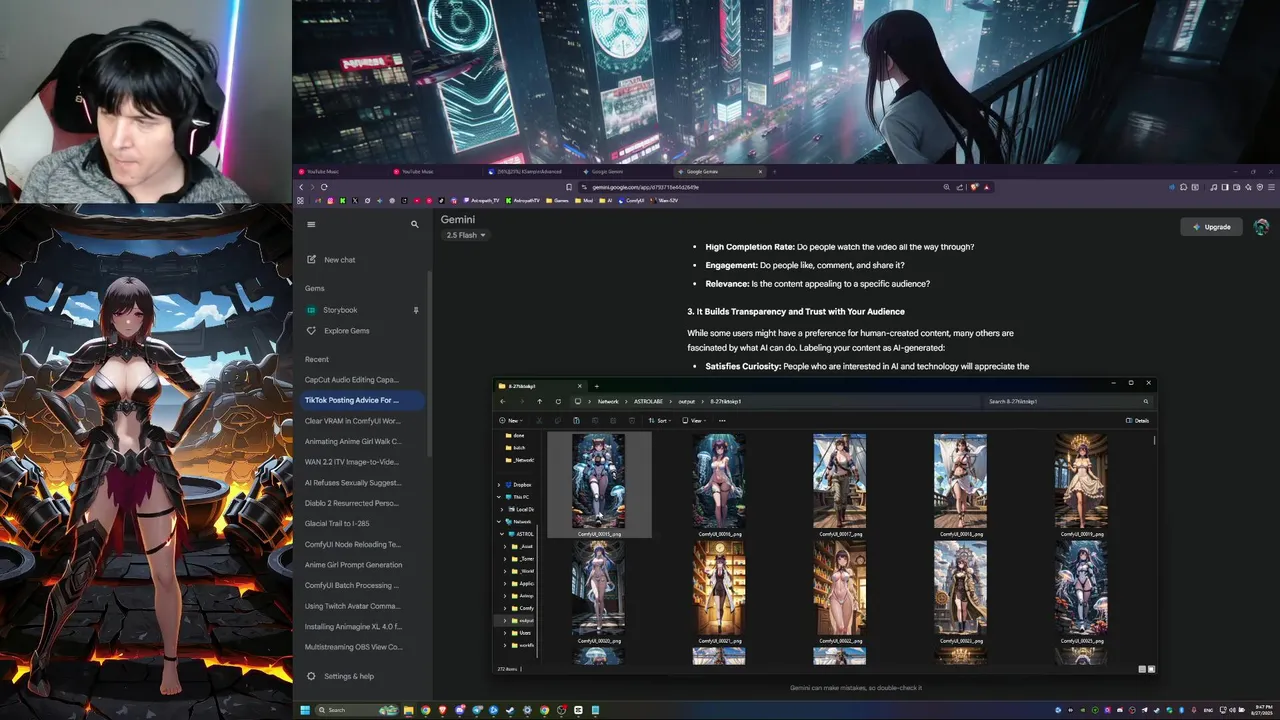The image size is (1280, 720).
Task: Switch to second YouTube Music browser tab
Action: point(434,172)
